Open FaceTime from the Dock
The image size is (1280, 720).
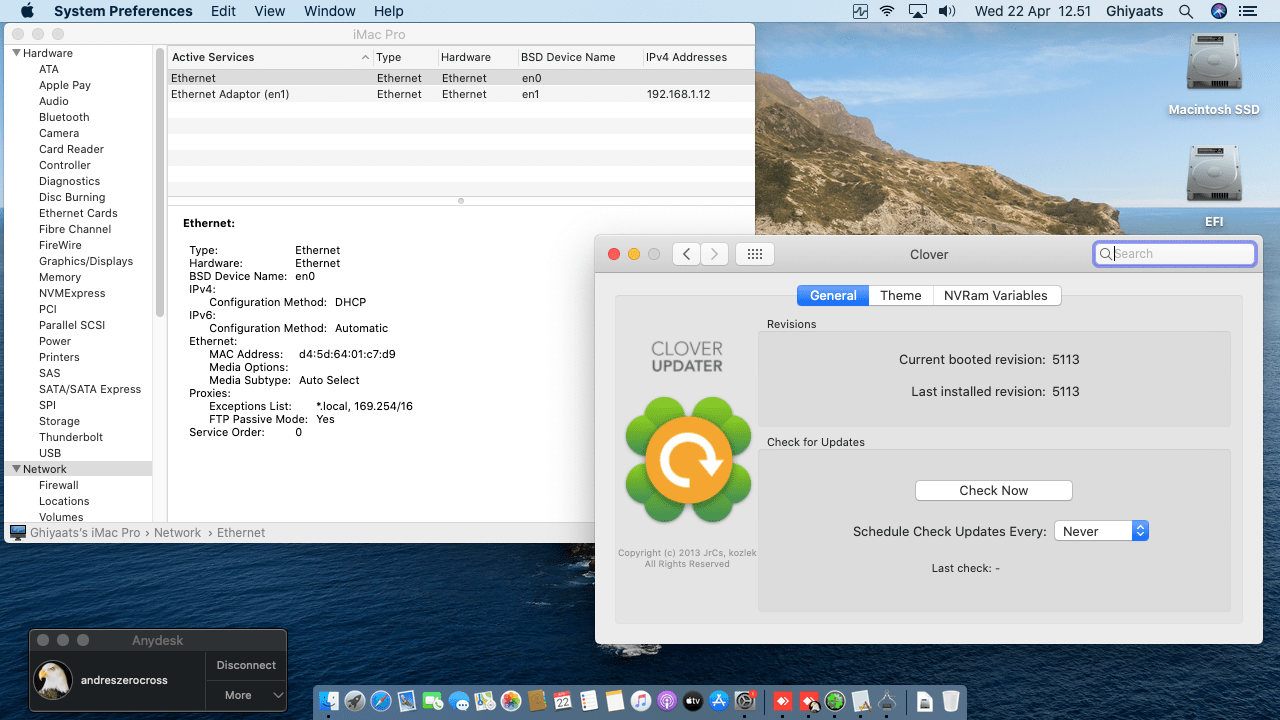[x=433, y=702]
